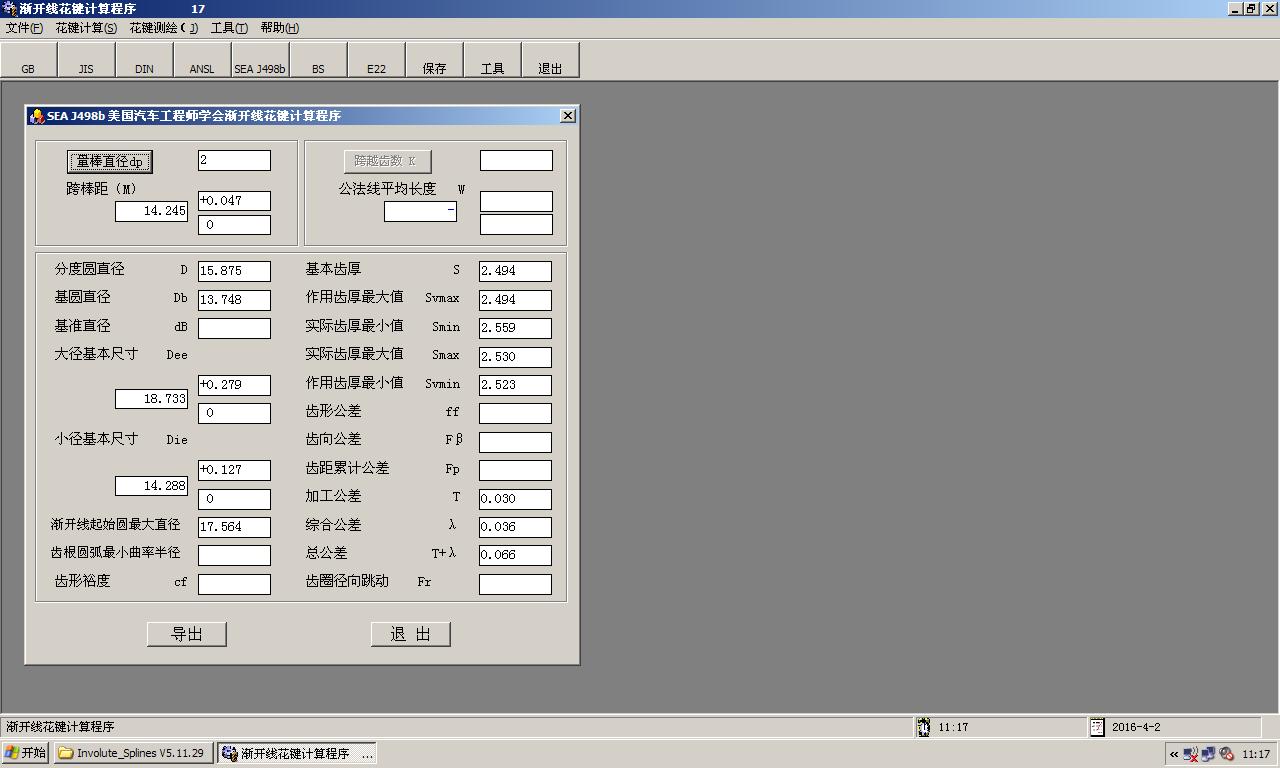Click the 大径基本尺寸 field 18.733
This screenshot has height=768, width=1280.
[x=151, y=399]
